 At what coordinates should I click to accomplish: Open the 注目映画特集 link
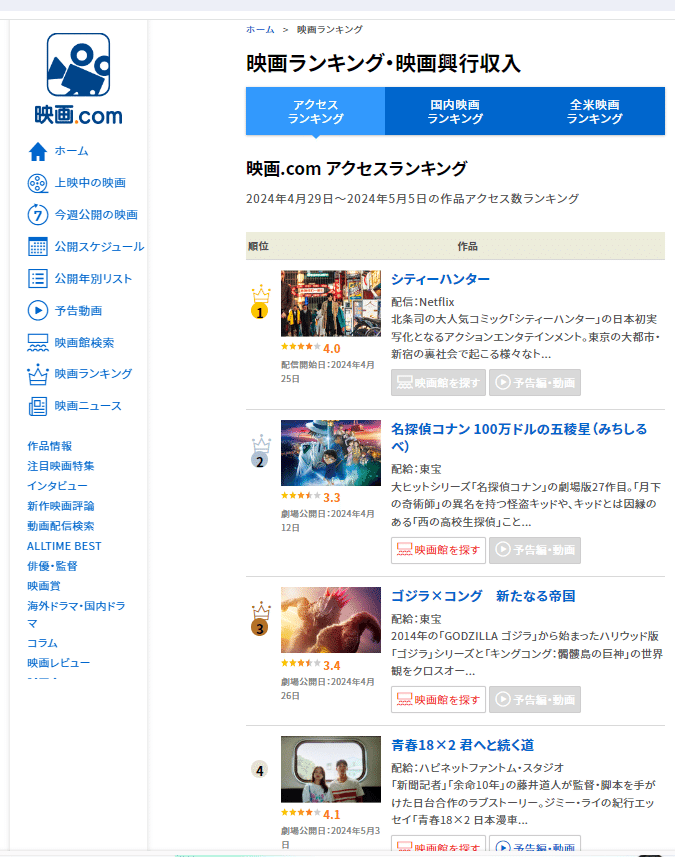coord(61,466)
